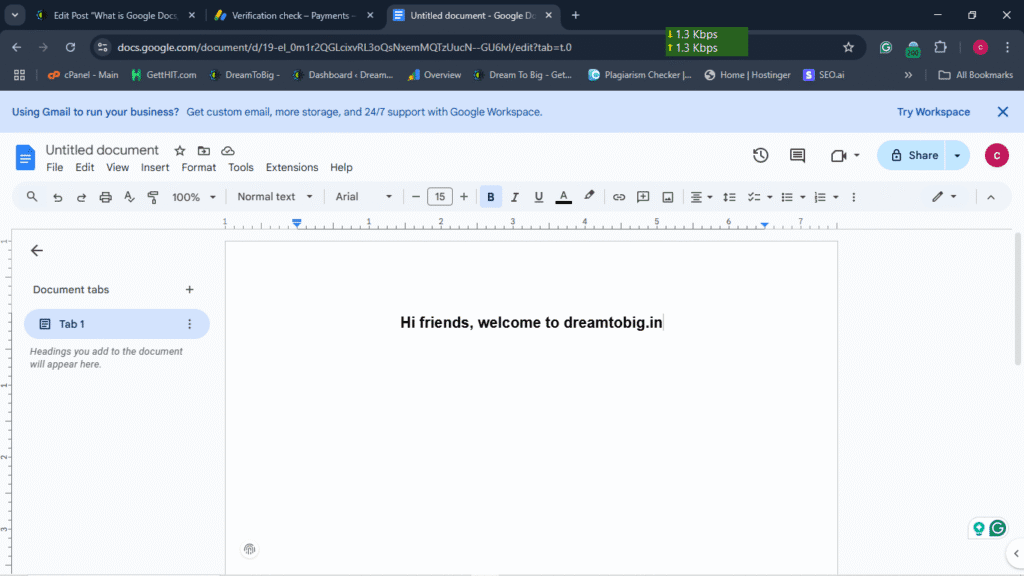Open the Extensions menu

(x=292, y=168)
